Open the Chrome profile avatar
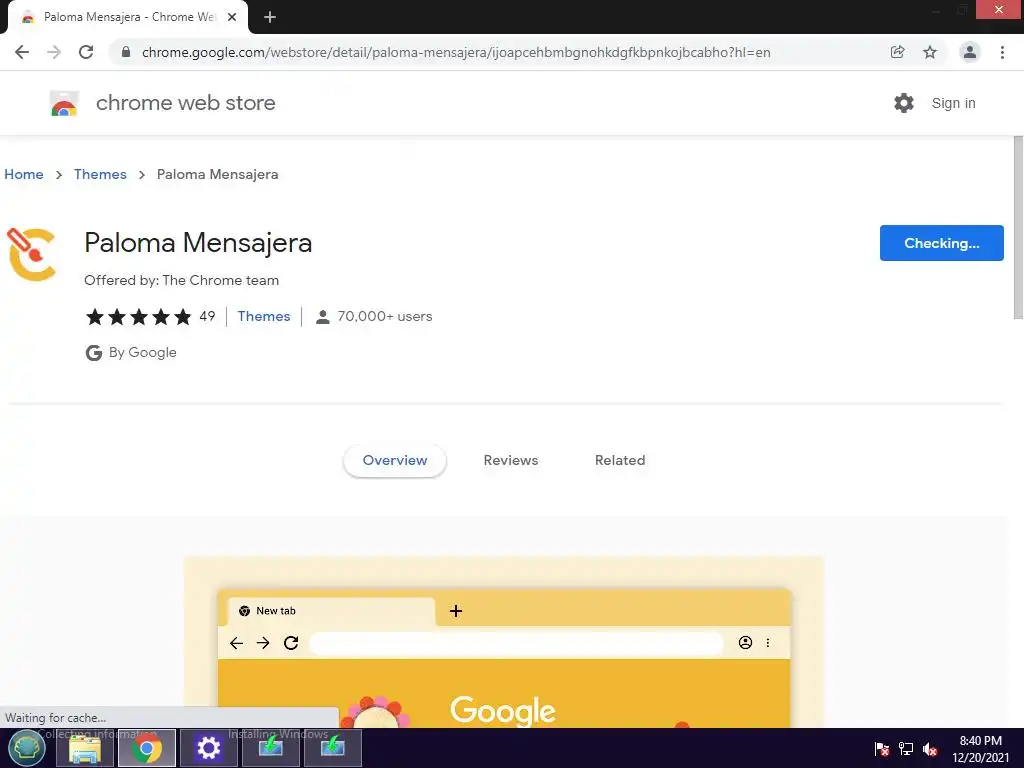Viewport: 1024px width, 768px height. click(x=970, y=52)
